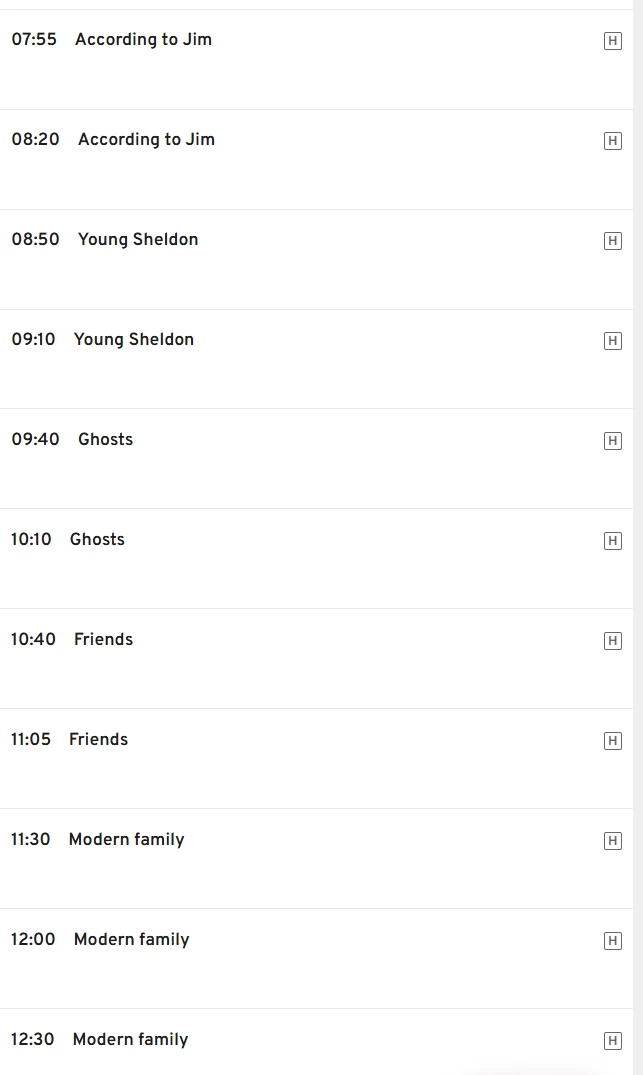Screen dimensions: 643x1075
Task: Click the H icon for 07:55 According to Jim
Action: tap(613, 41)
